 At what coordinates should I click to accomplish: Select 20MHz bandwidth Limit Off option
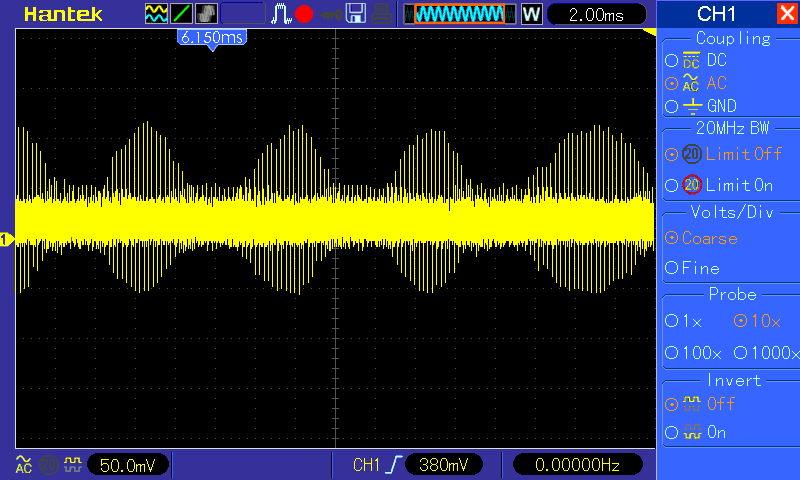pos(671,154)
